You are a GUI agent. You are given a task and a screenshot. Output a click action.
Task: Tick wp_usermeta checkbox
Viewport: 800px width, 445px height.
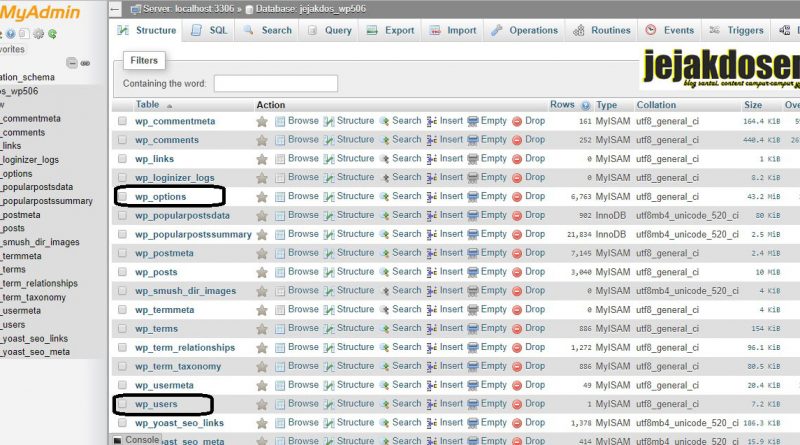click(x=122, y=385)
